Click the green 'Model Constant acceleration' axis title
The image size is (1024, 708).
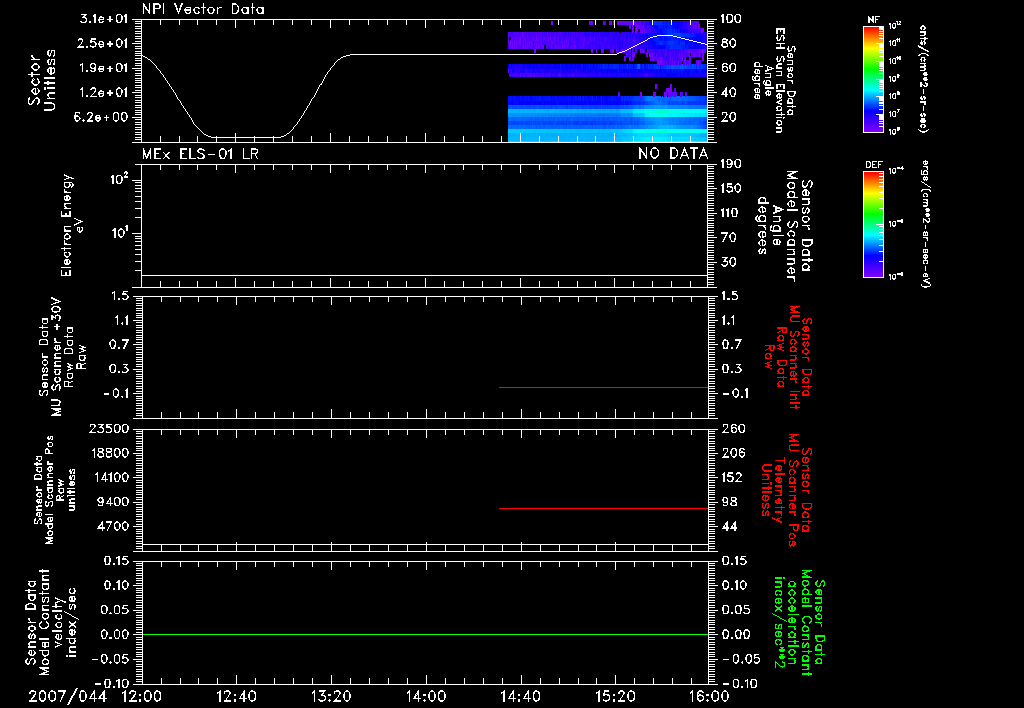click(799, 624)
